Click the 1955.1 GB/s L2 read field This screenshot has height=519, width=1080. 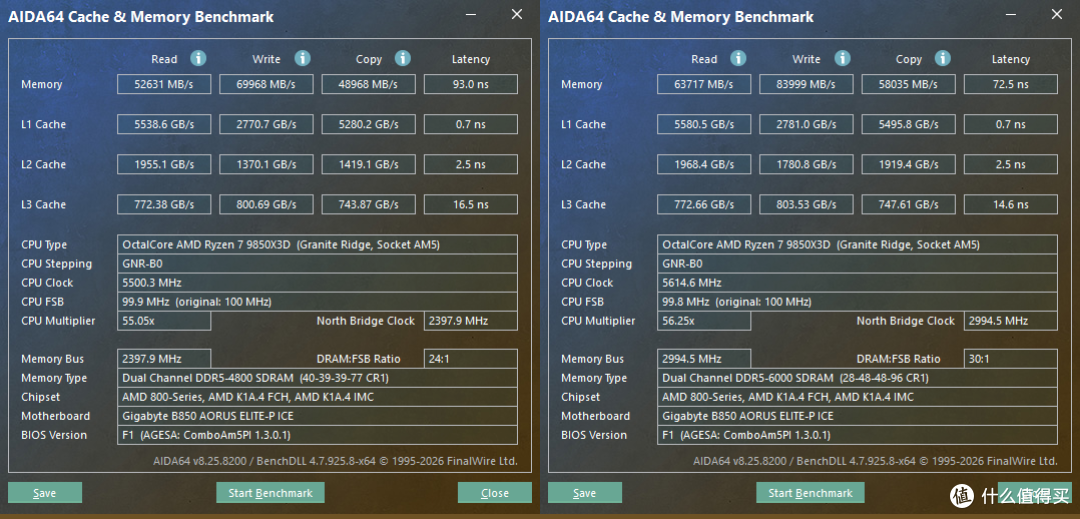(164, 165)
